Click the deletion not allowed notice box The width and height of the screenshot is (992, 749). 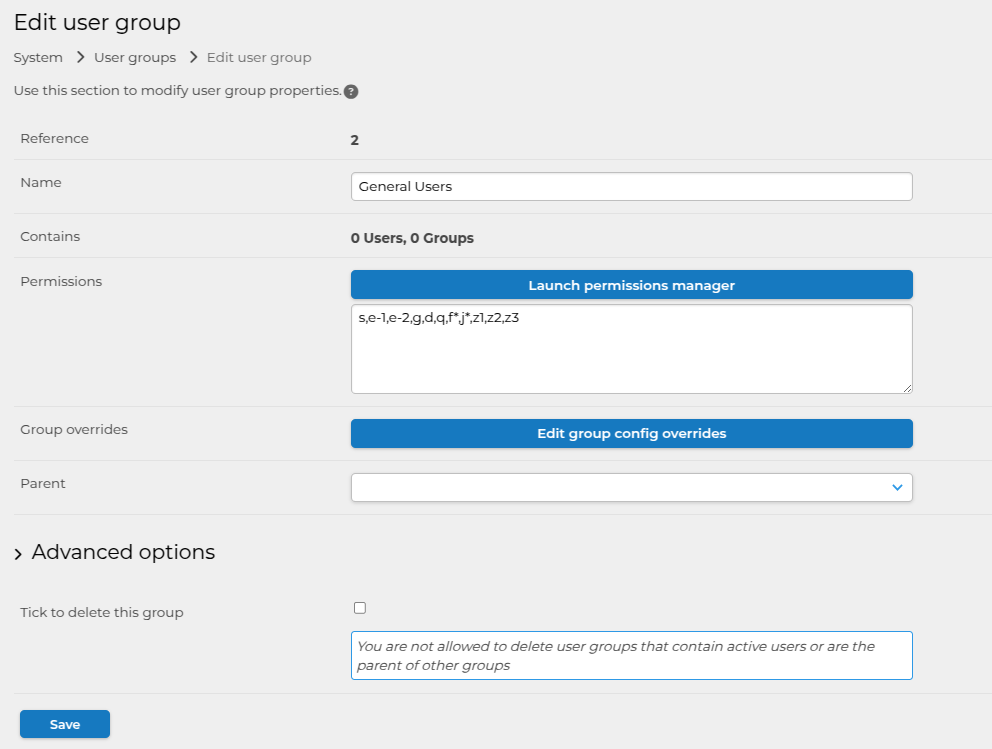click(x=631, y=656)
